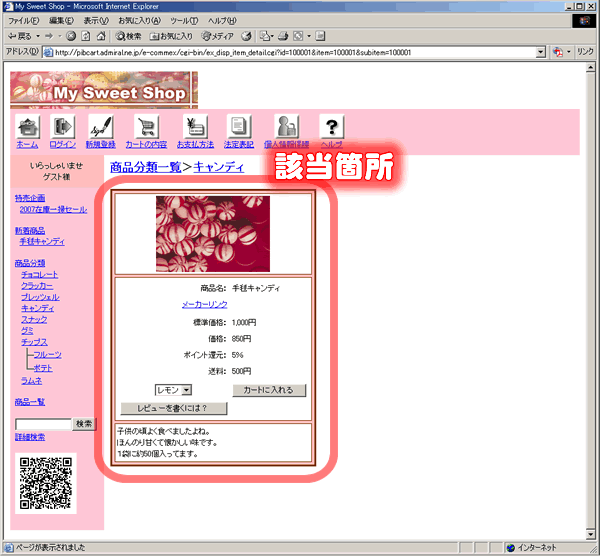Viewport: 600px width, 556px height.
Task: Open the チョコレート category link
Action: tap(40, 274)
